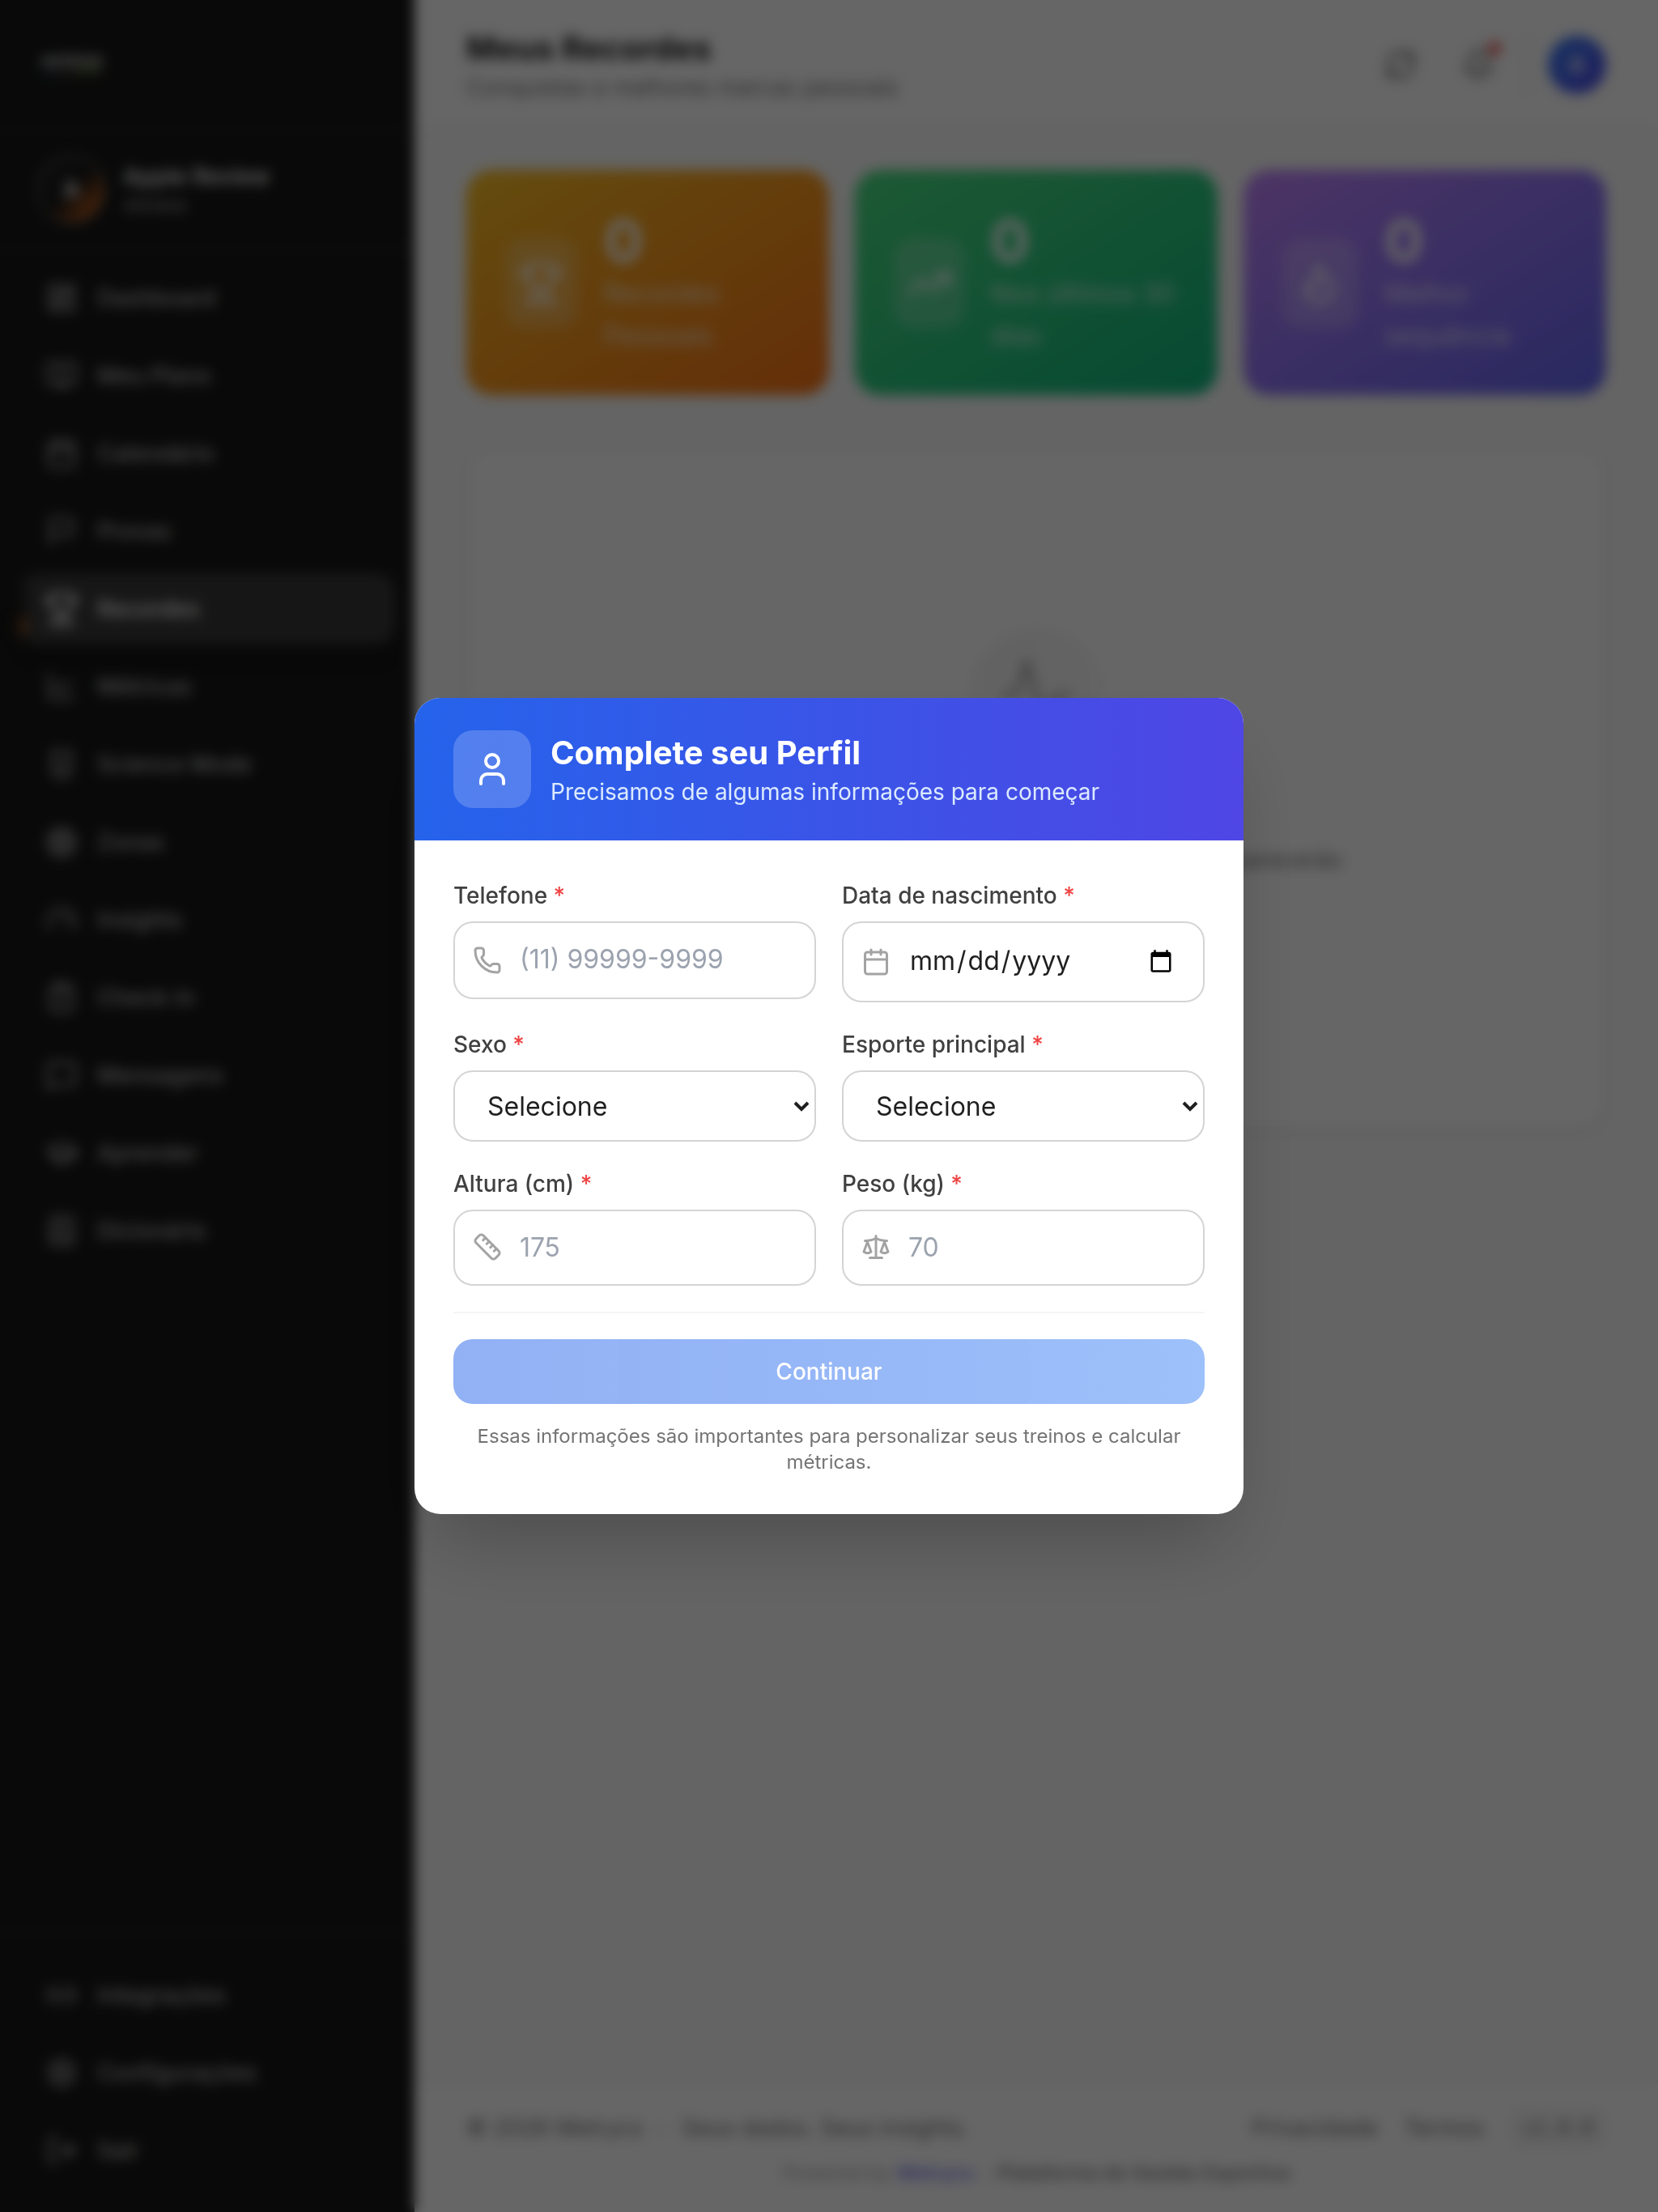The image size is (1658, 2212).
Task: Focus the Altura (cm) input field
Action: (634, 1248)
